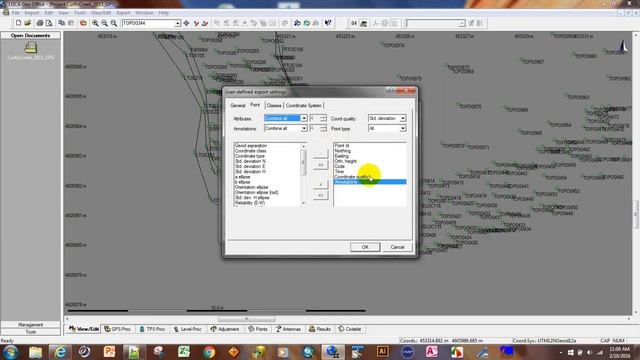This screenshot has height=360, width=640.
Task: Open the Help menu
Action: tap(164, 13)
